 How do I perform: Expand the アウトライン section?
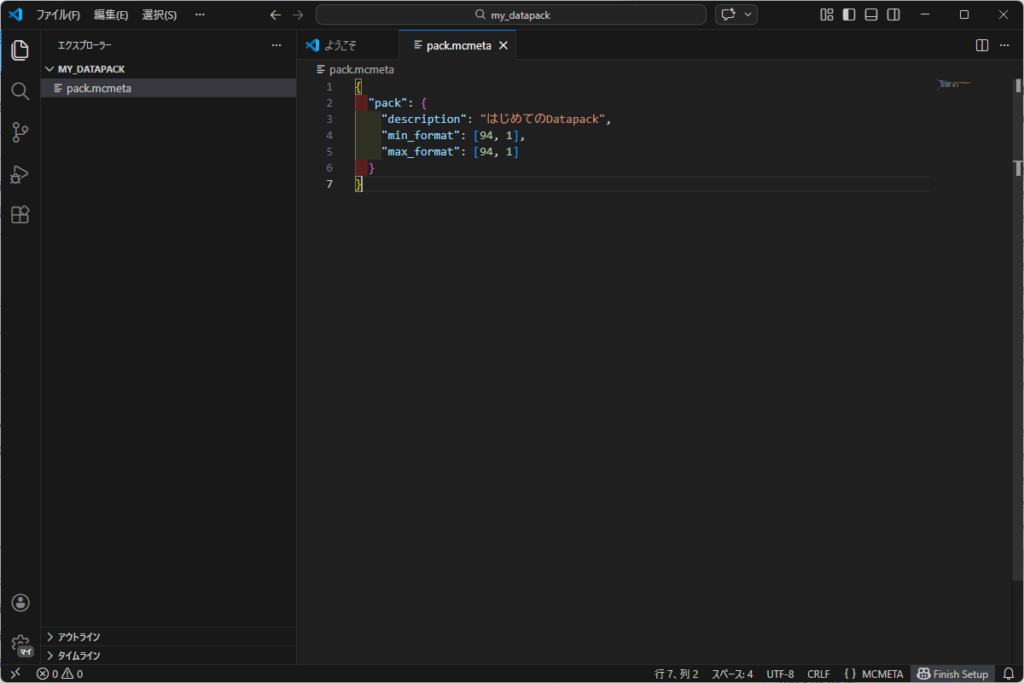[x=80, y=636]
